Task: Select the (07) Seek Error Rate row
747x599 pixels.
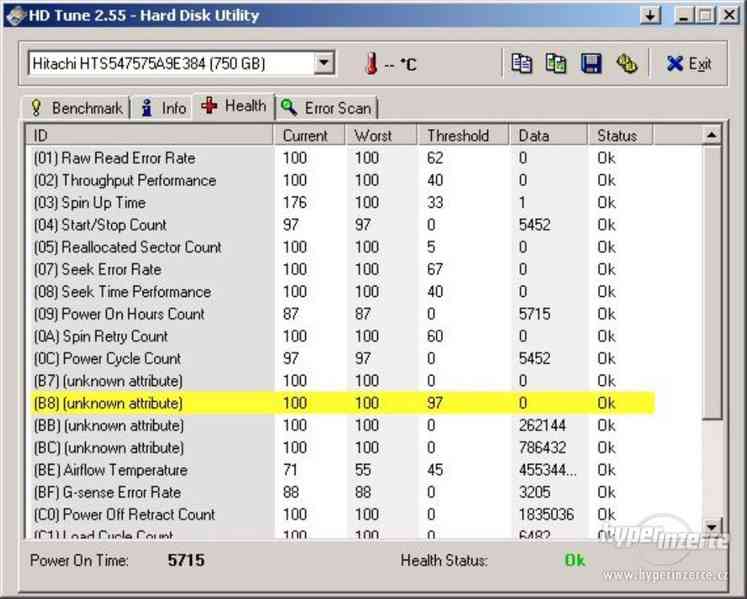Action: 341,269
